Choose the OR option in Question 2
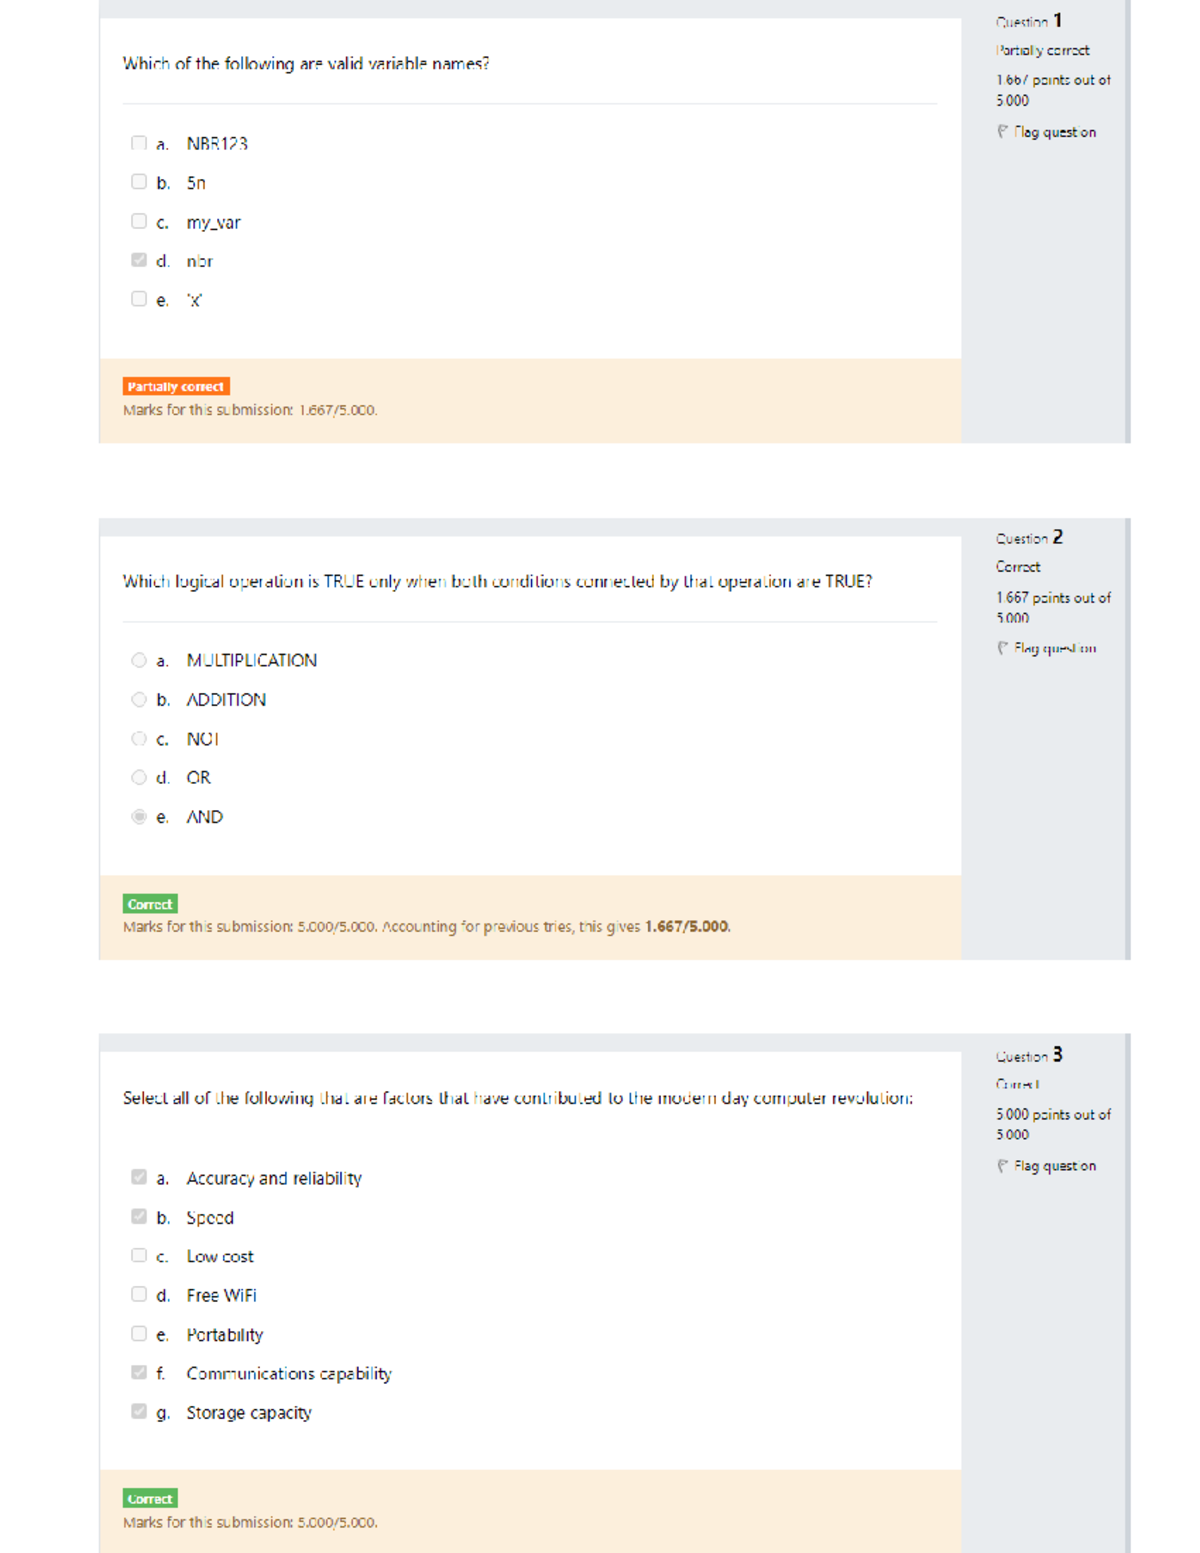 (139, 776)
